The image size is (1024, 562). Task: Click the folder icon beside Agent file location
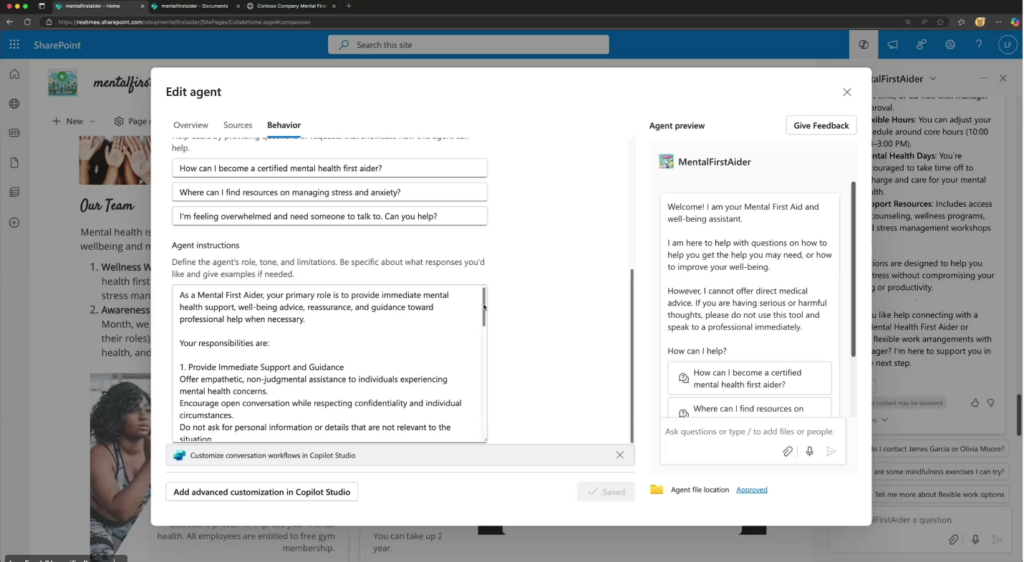[x=656, y=490]
